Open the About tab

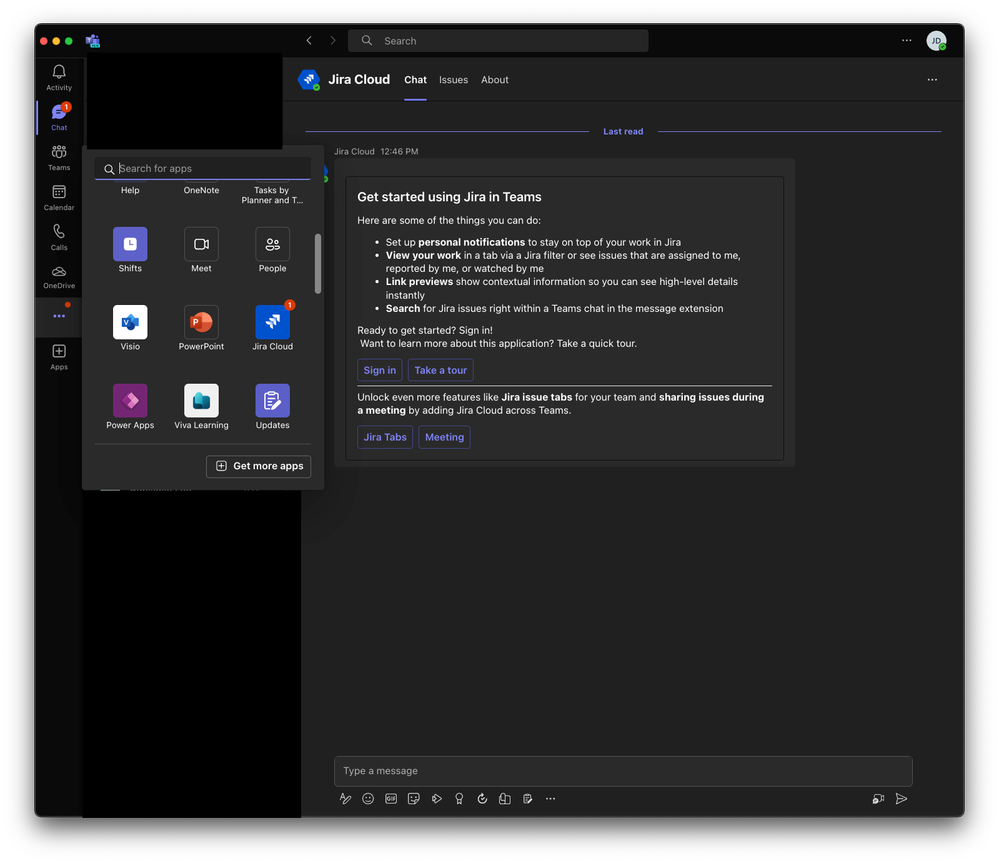coord(494,80)
